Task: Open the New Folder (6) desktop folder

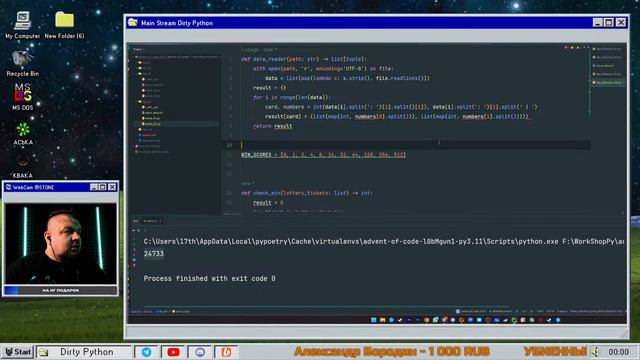Action: (64, 25)
